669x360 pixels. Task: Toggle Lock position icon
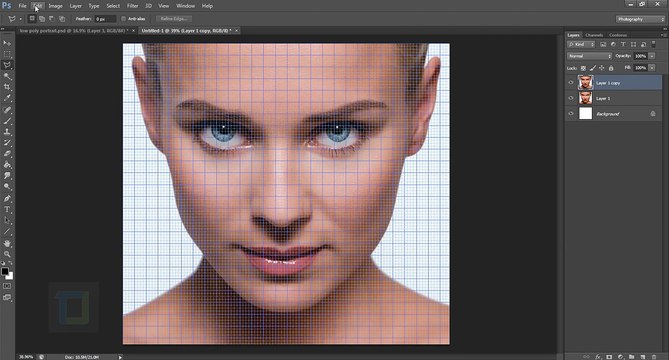point(602,68)
